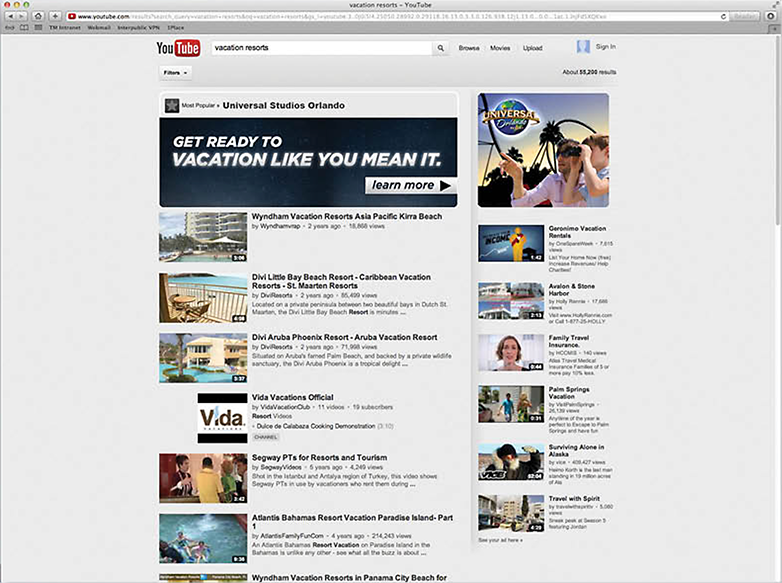The width and height of the screenshot is (782, 583).
Task: Click the Most Popular star icon
Action: (x=172, y=105)
